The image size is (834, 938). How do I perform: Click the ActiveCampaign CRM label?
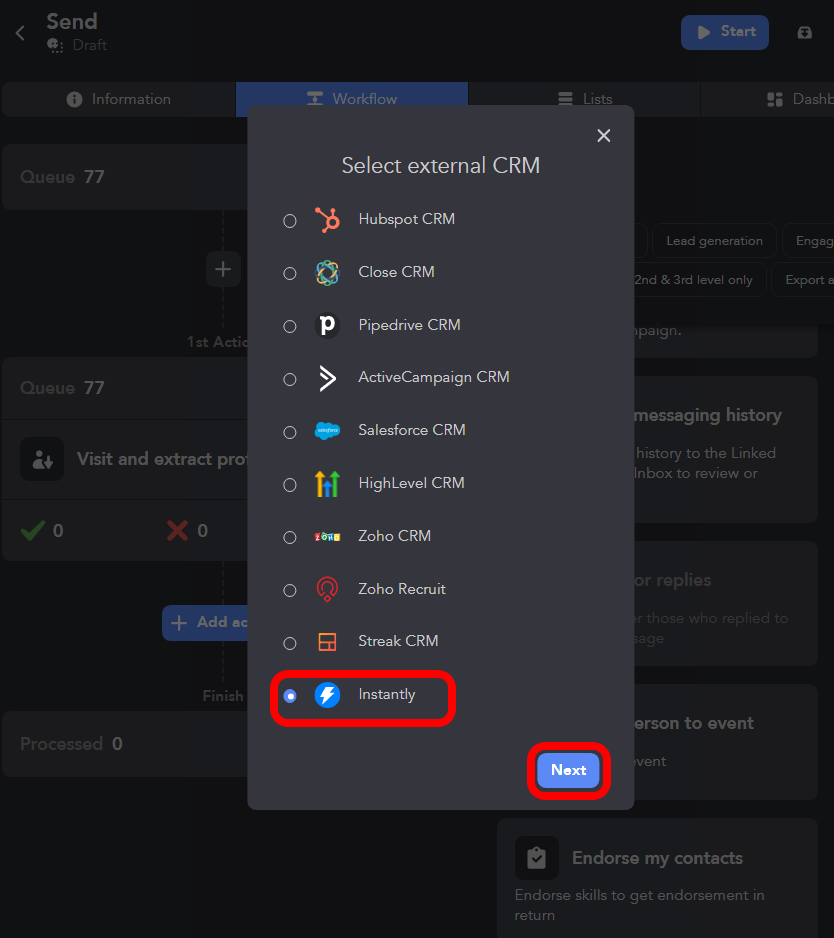coord(434,377)
